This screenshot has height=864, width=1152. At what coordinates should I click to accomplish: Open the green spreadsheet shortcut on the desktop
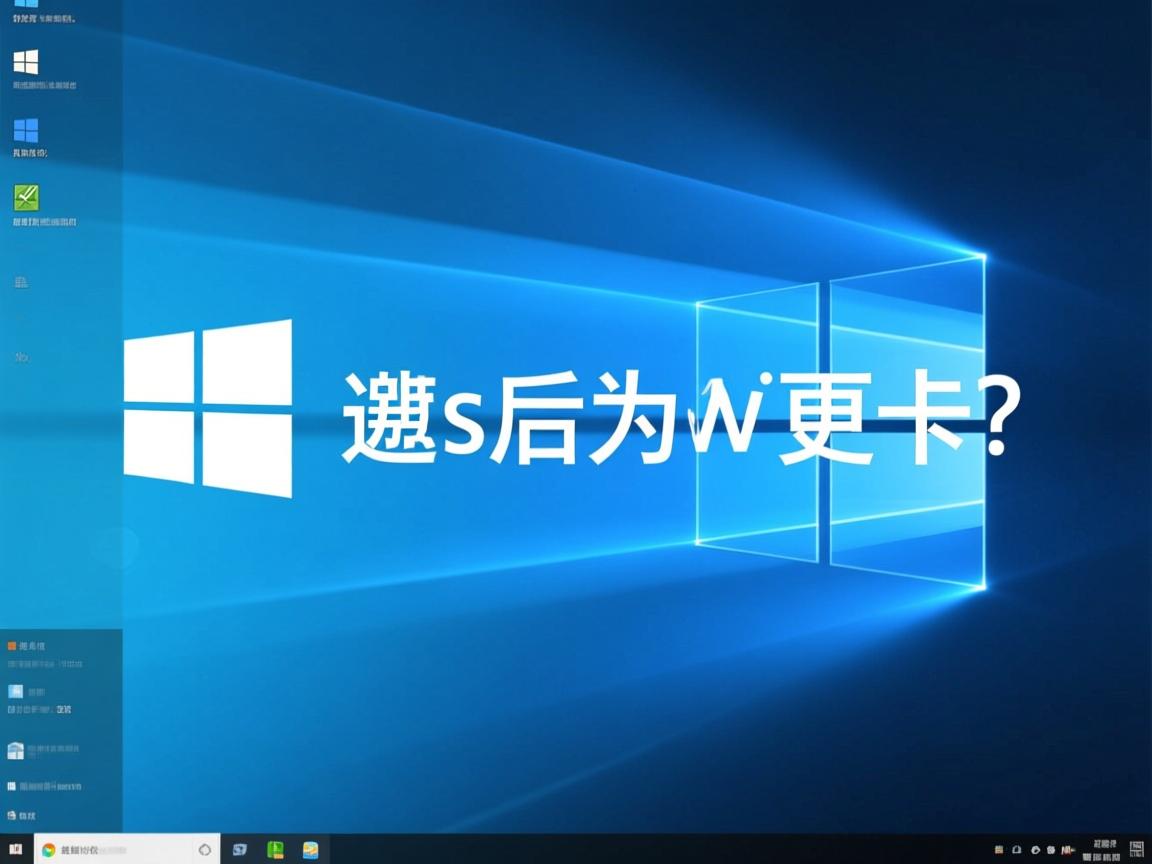(x=25, y=197)
